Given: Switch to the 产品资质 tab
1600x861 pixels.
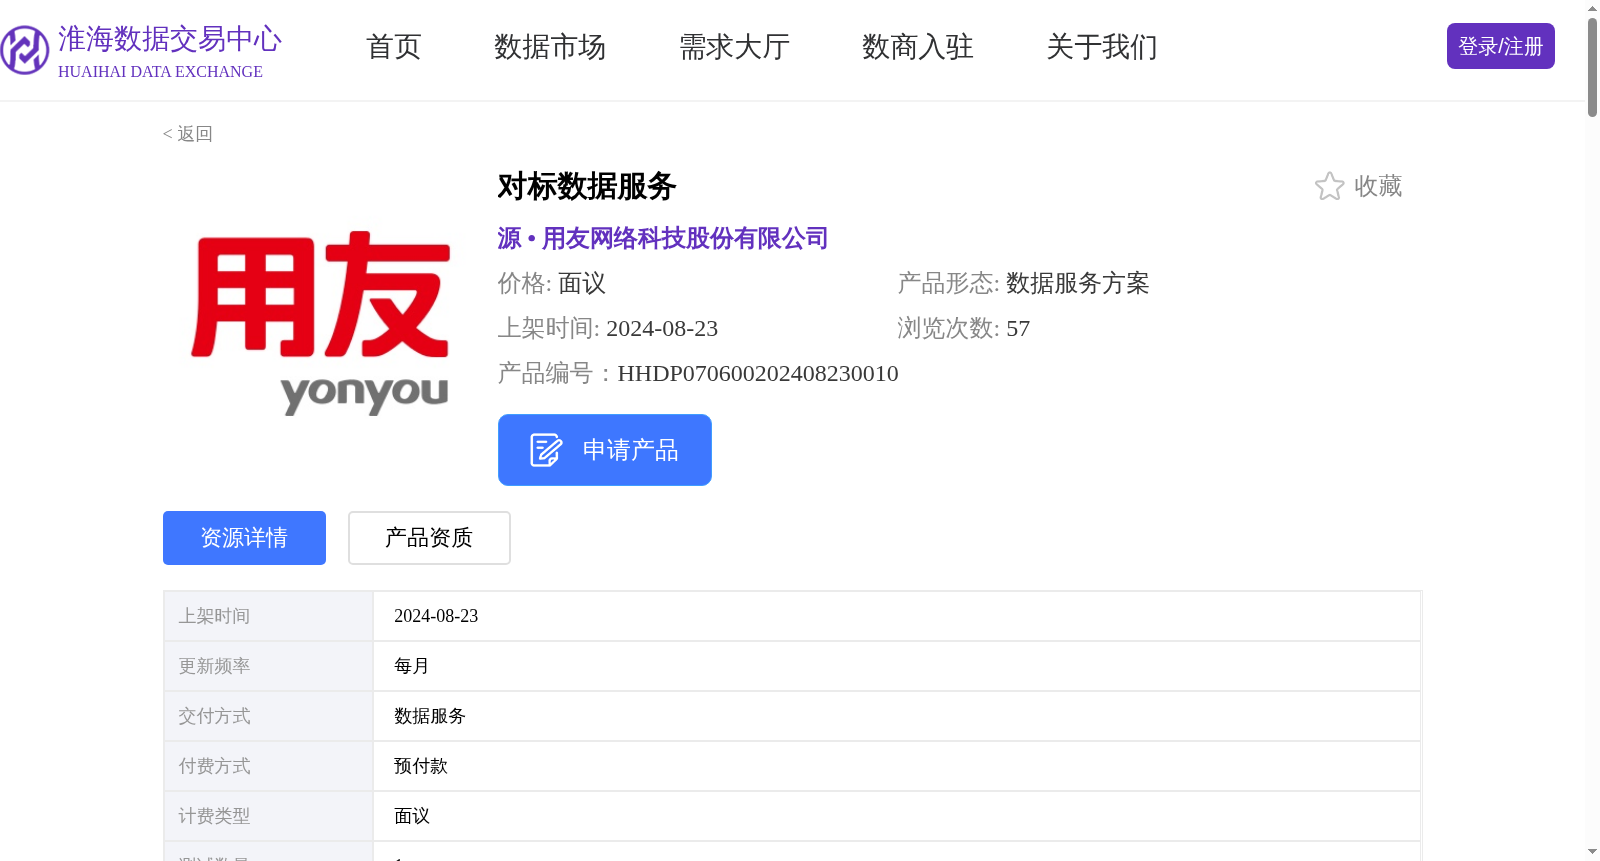Looking at the screenshot, I should click(x=429, y=538).
